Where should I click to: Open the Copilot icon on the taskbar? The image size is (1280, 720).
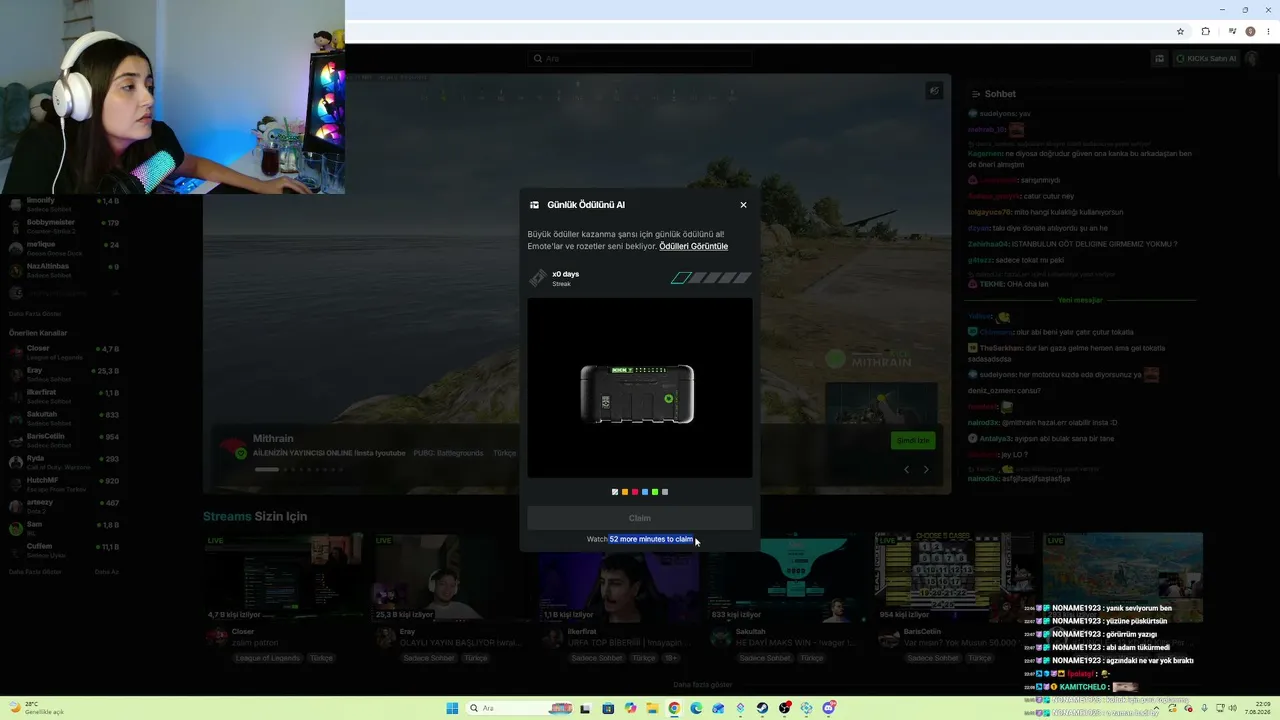click(630, 708)
